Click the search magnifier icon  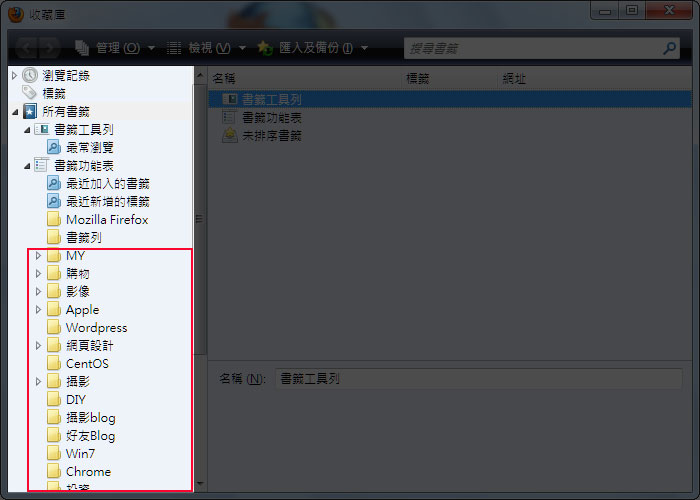[x=670, y=48]
